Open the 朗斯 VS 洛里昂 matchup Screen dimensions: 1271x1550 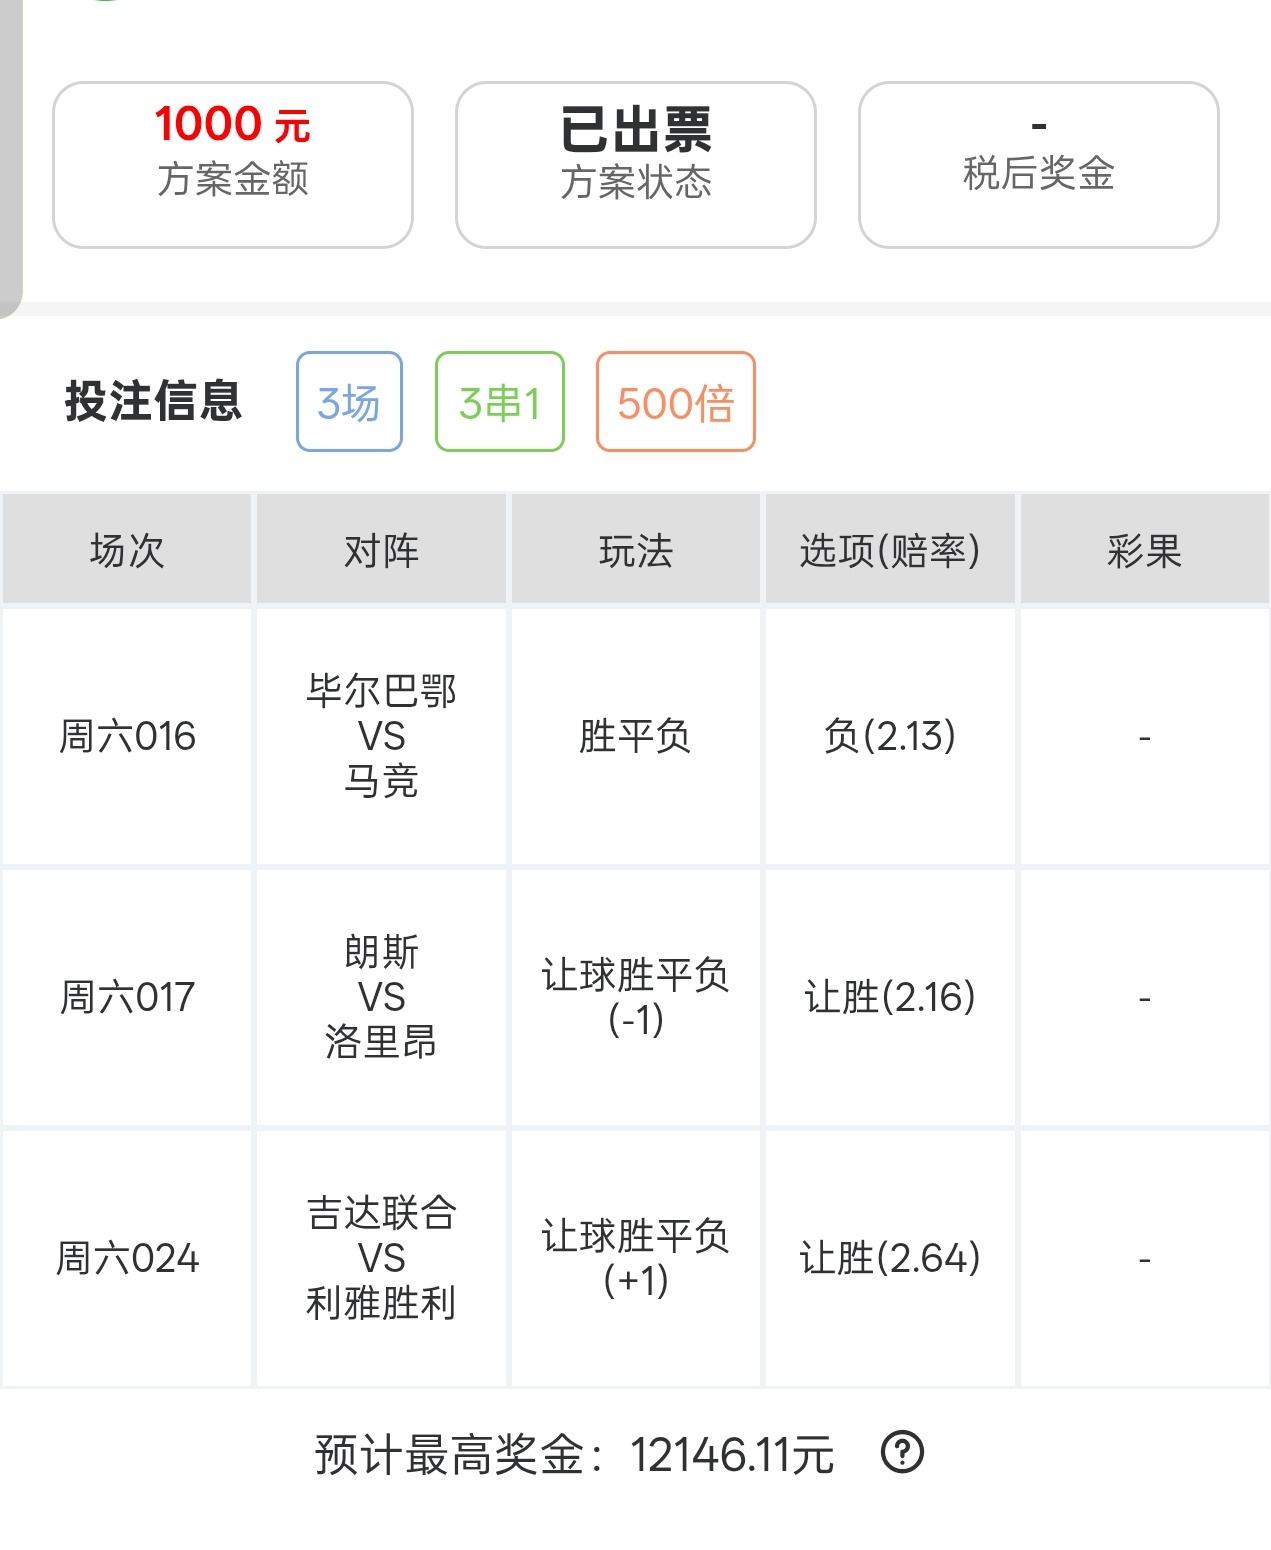(381, 998)
